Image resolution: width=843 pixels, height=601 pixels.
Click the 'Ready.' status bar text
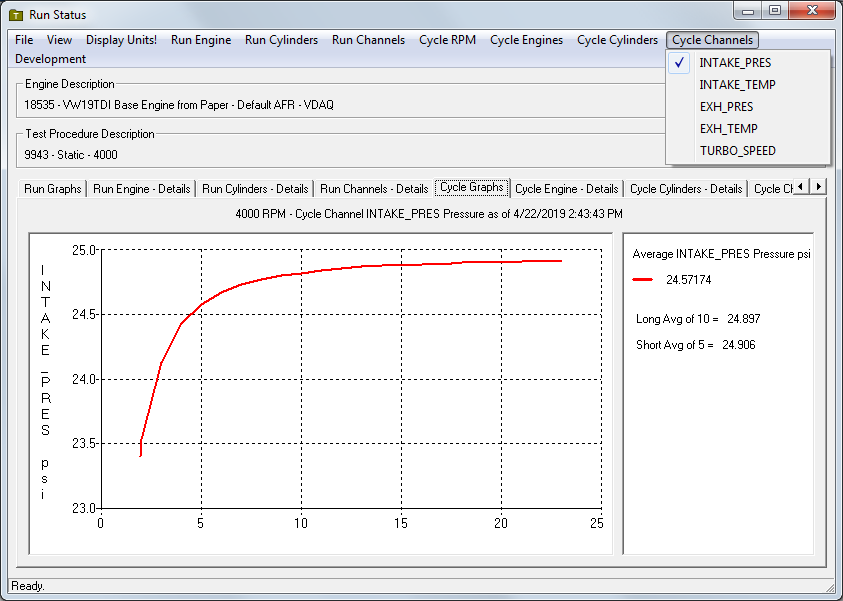pyautogui.click(x=28, y=586)
